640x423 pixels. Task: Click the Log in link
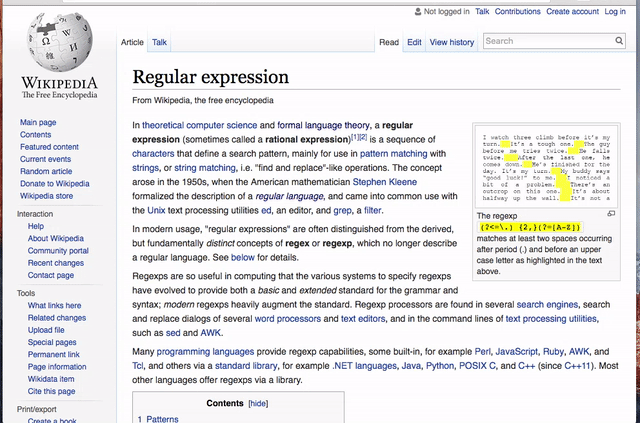point(615,11)
